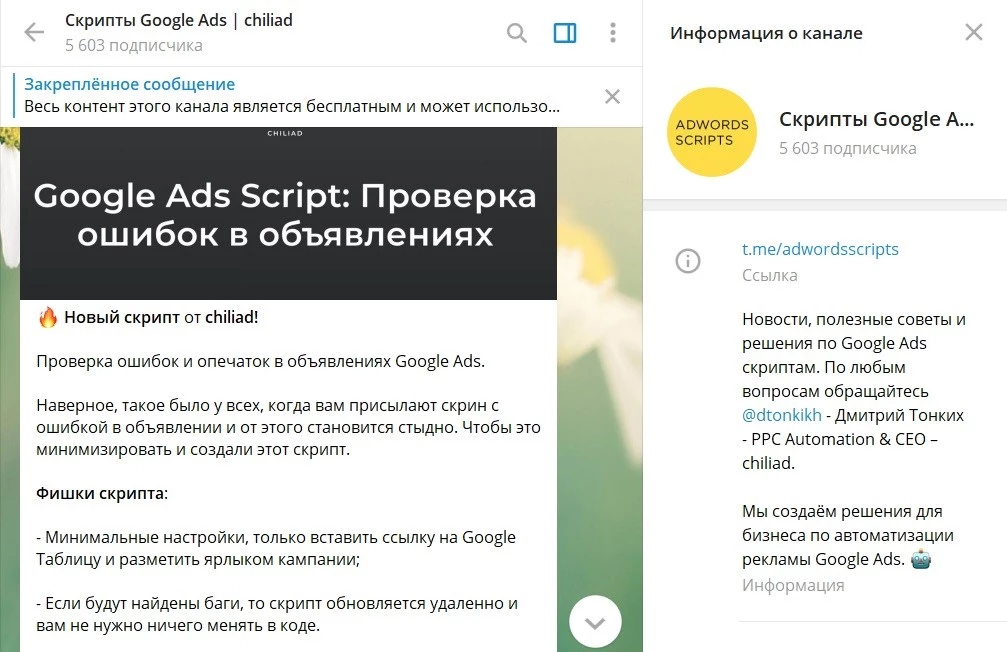Click the text Новый скрипт от chiliad!
1007x652 pixels.
161,317
